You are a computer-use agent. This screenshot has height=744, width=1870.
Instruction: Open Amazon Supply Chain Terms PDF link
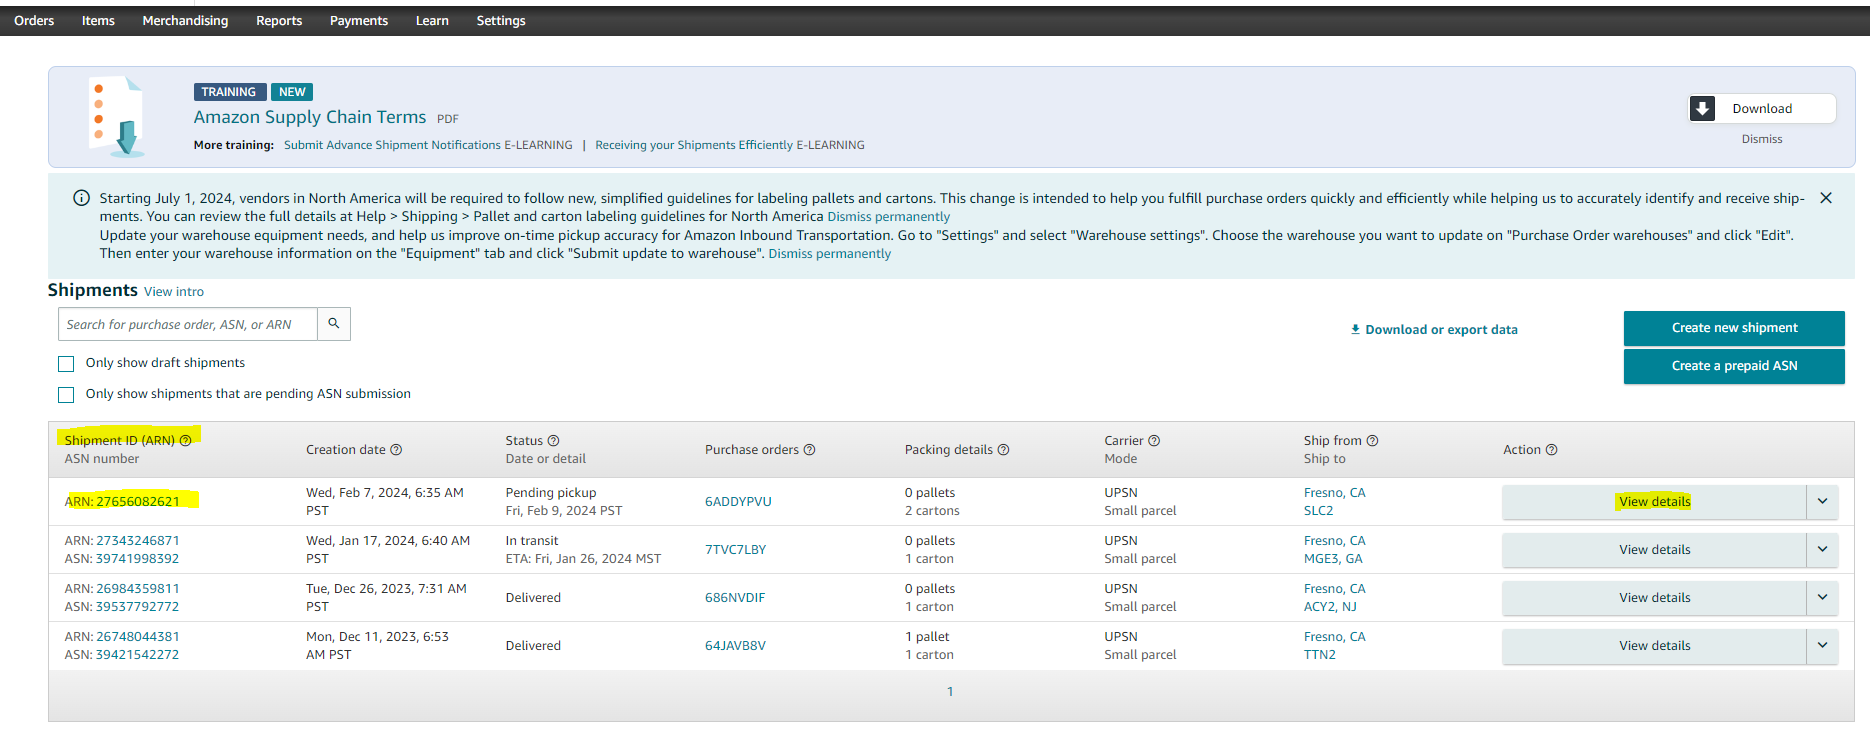click(310, 117)
